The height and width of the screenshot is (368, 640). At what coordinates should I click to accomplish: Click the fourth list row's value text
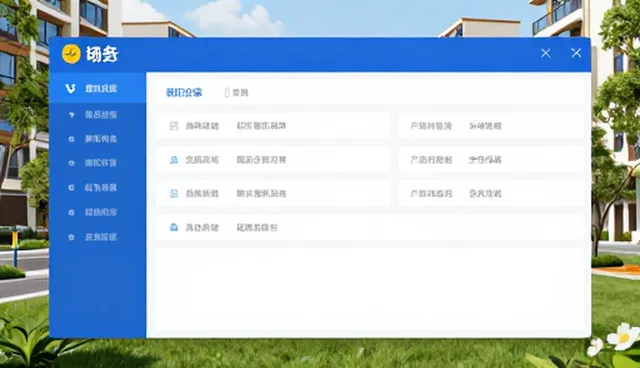pyautogui.click(x=257, y=228)
